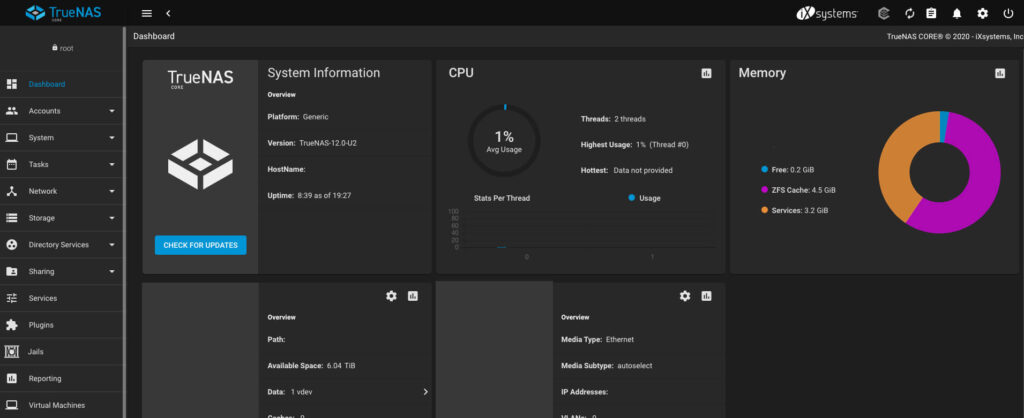Click the Virtual Machines monitor icon
The height and width of the screenshot is (418, 1024).
(11, 406)
